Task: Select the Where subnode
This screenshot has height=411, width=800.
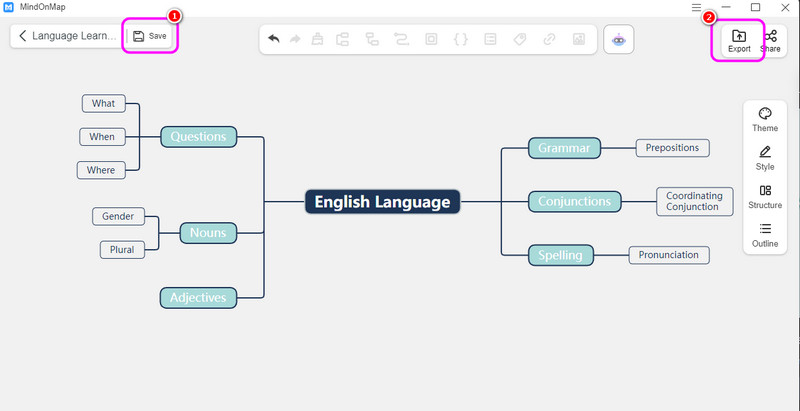Action: point(101,170)
